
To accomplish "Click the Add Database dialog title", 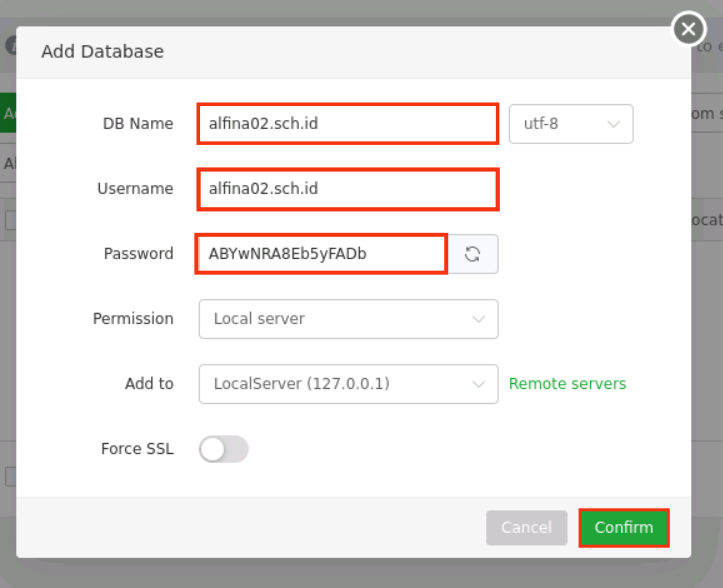I will 102,51.
